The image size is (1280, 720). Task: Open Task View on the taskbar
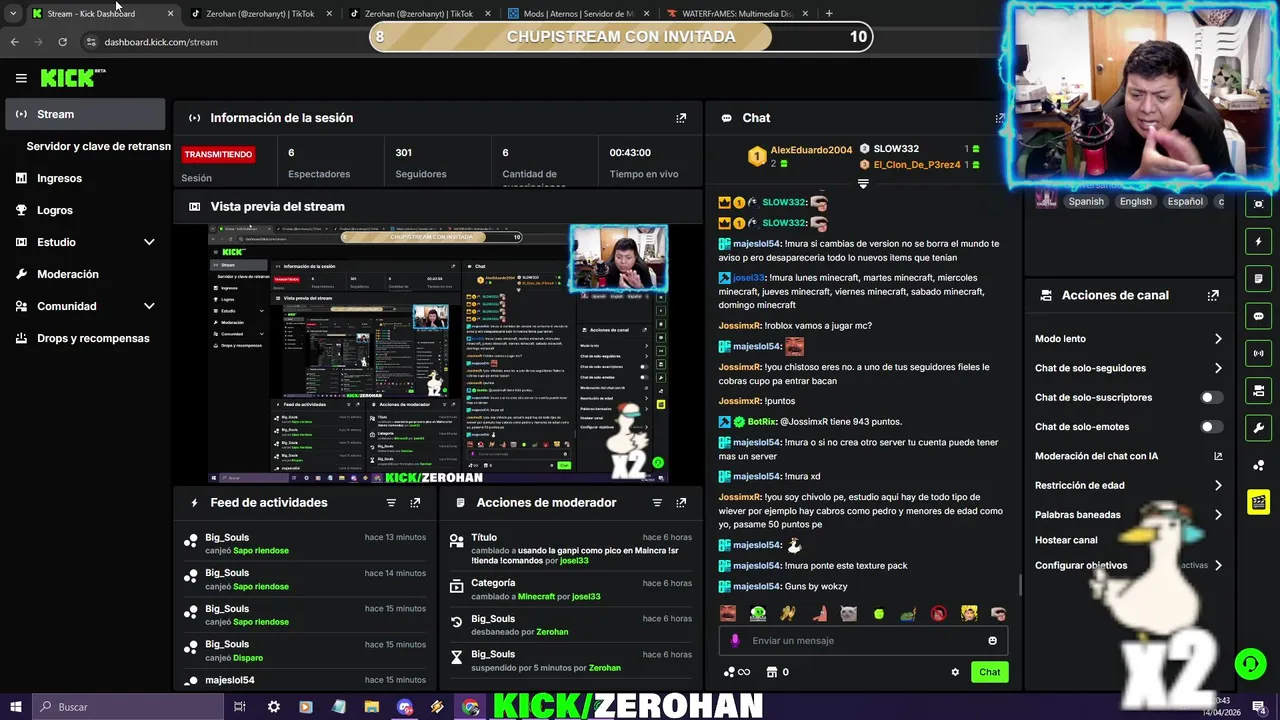[x=240, y=707]
